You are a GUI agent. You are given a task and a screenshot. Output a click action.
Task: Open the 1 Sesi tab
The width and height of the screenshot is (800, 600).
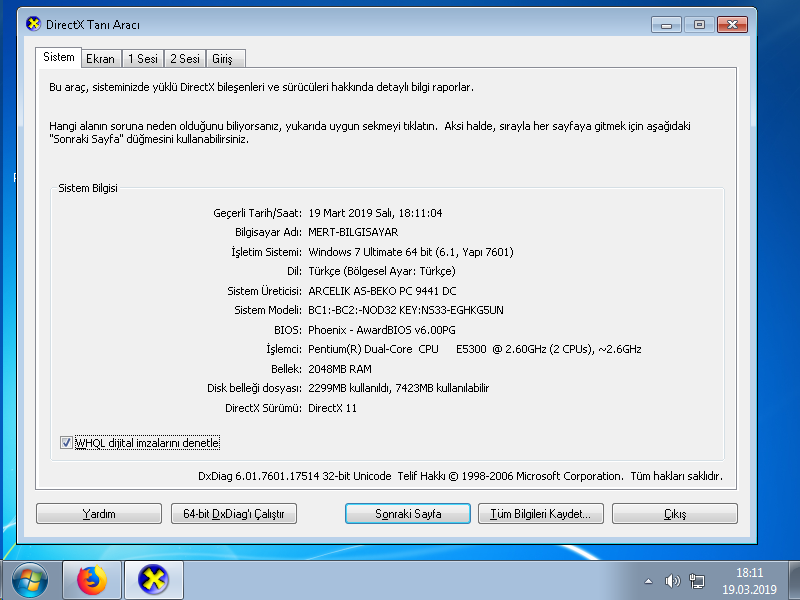click(x=143, y=59)
